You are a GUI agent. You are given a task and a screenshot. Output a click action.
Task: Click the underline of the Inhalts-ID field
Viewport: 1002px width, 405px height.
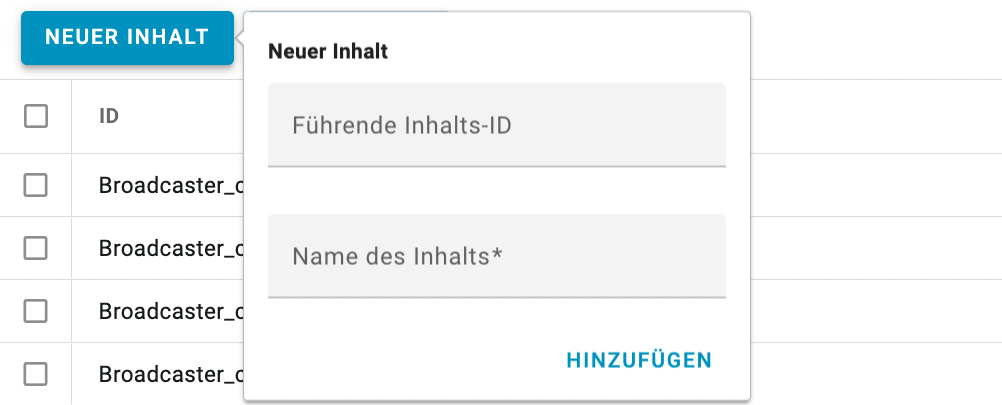click(x=497, y=165)
